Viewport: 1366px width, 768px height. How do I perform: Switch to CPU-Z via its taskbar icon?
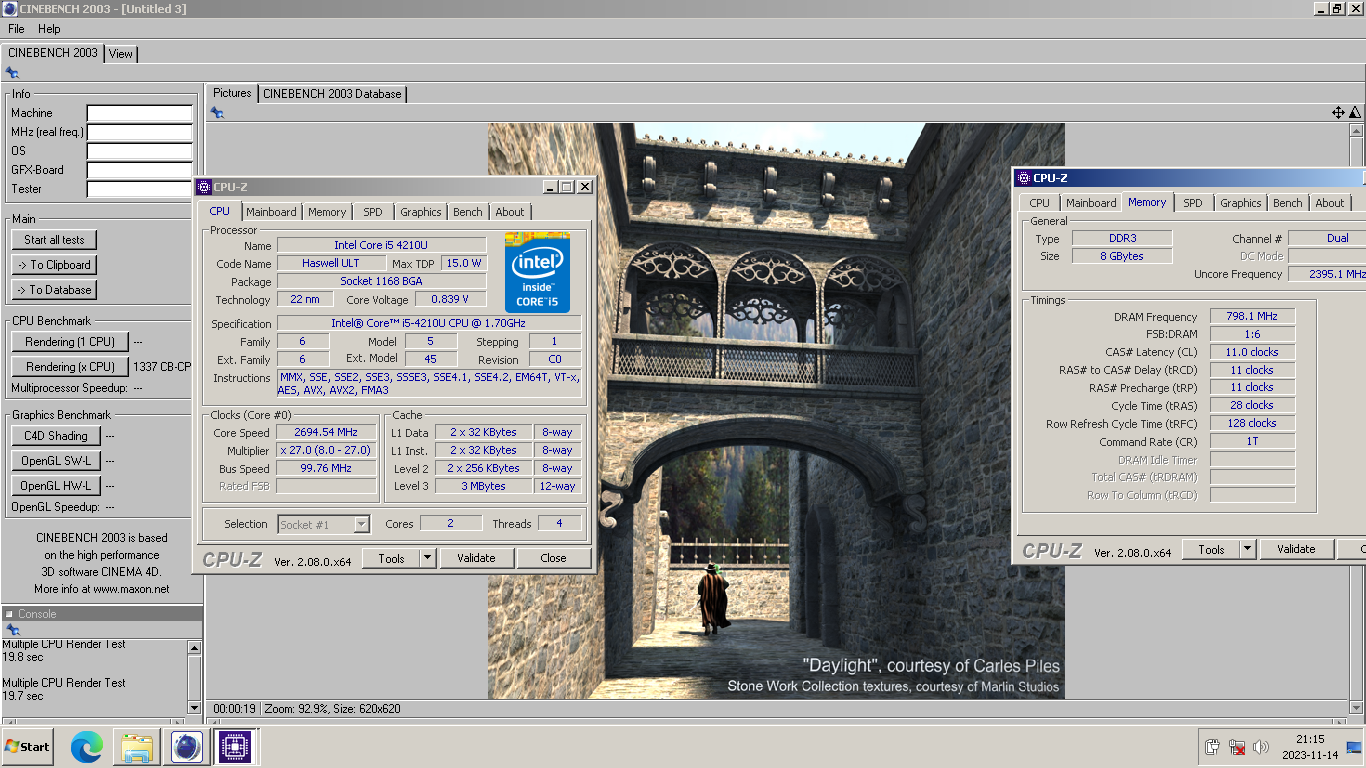pyautogui.click(x=235, y=746)
